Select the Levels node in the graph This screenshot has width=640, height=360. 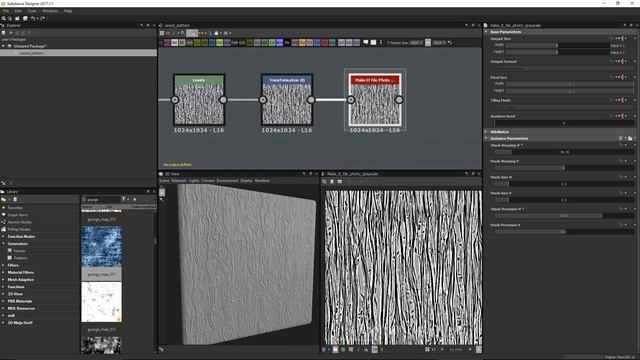click(x=199, y=100)
